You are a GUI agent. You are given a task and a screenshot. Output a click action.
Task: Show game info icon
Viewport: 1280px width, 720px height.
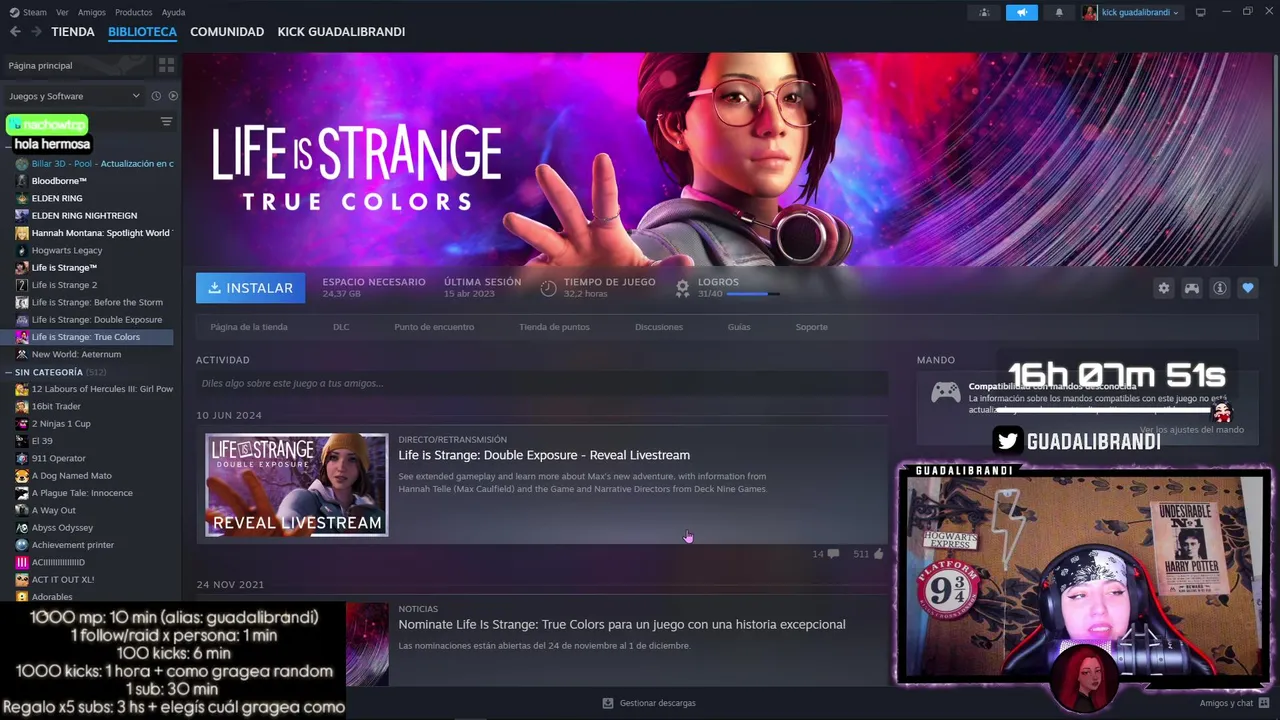pos(1219,288)
